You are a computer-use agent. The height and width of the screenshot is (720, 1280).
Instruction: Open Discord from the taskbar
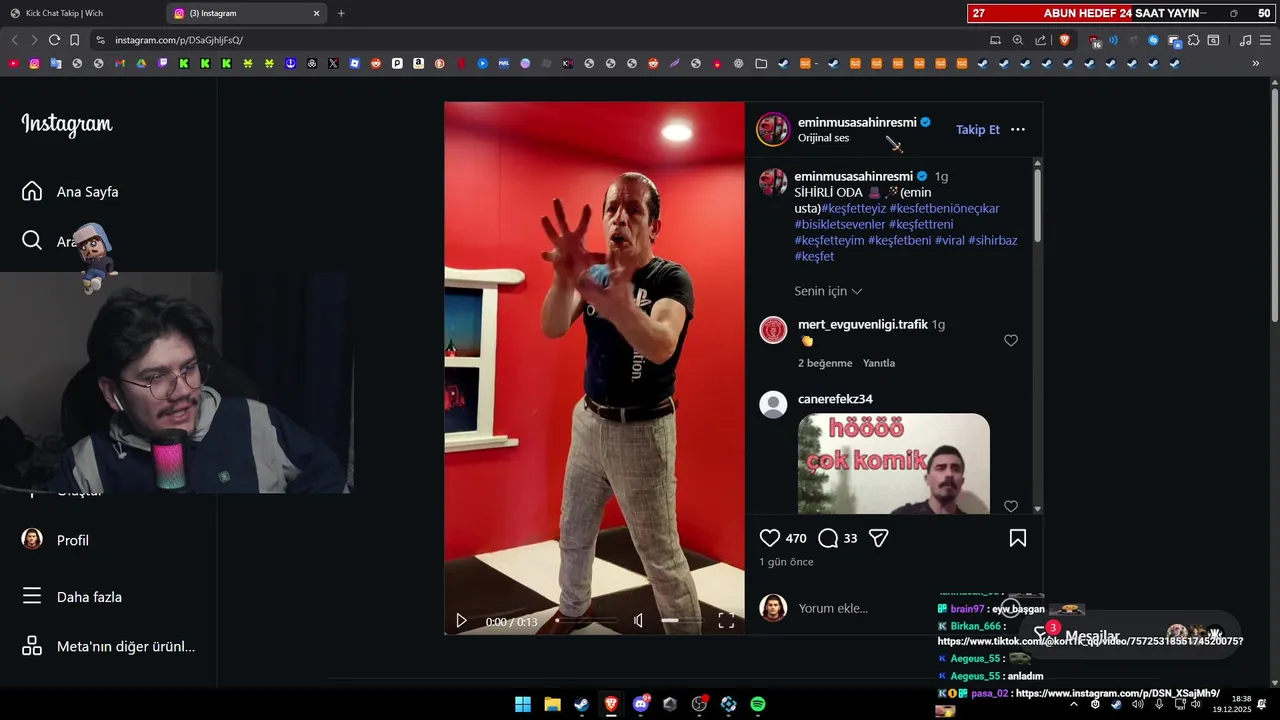[641, 704]
